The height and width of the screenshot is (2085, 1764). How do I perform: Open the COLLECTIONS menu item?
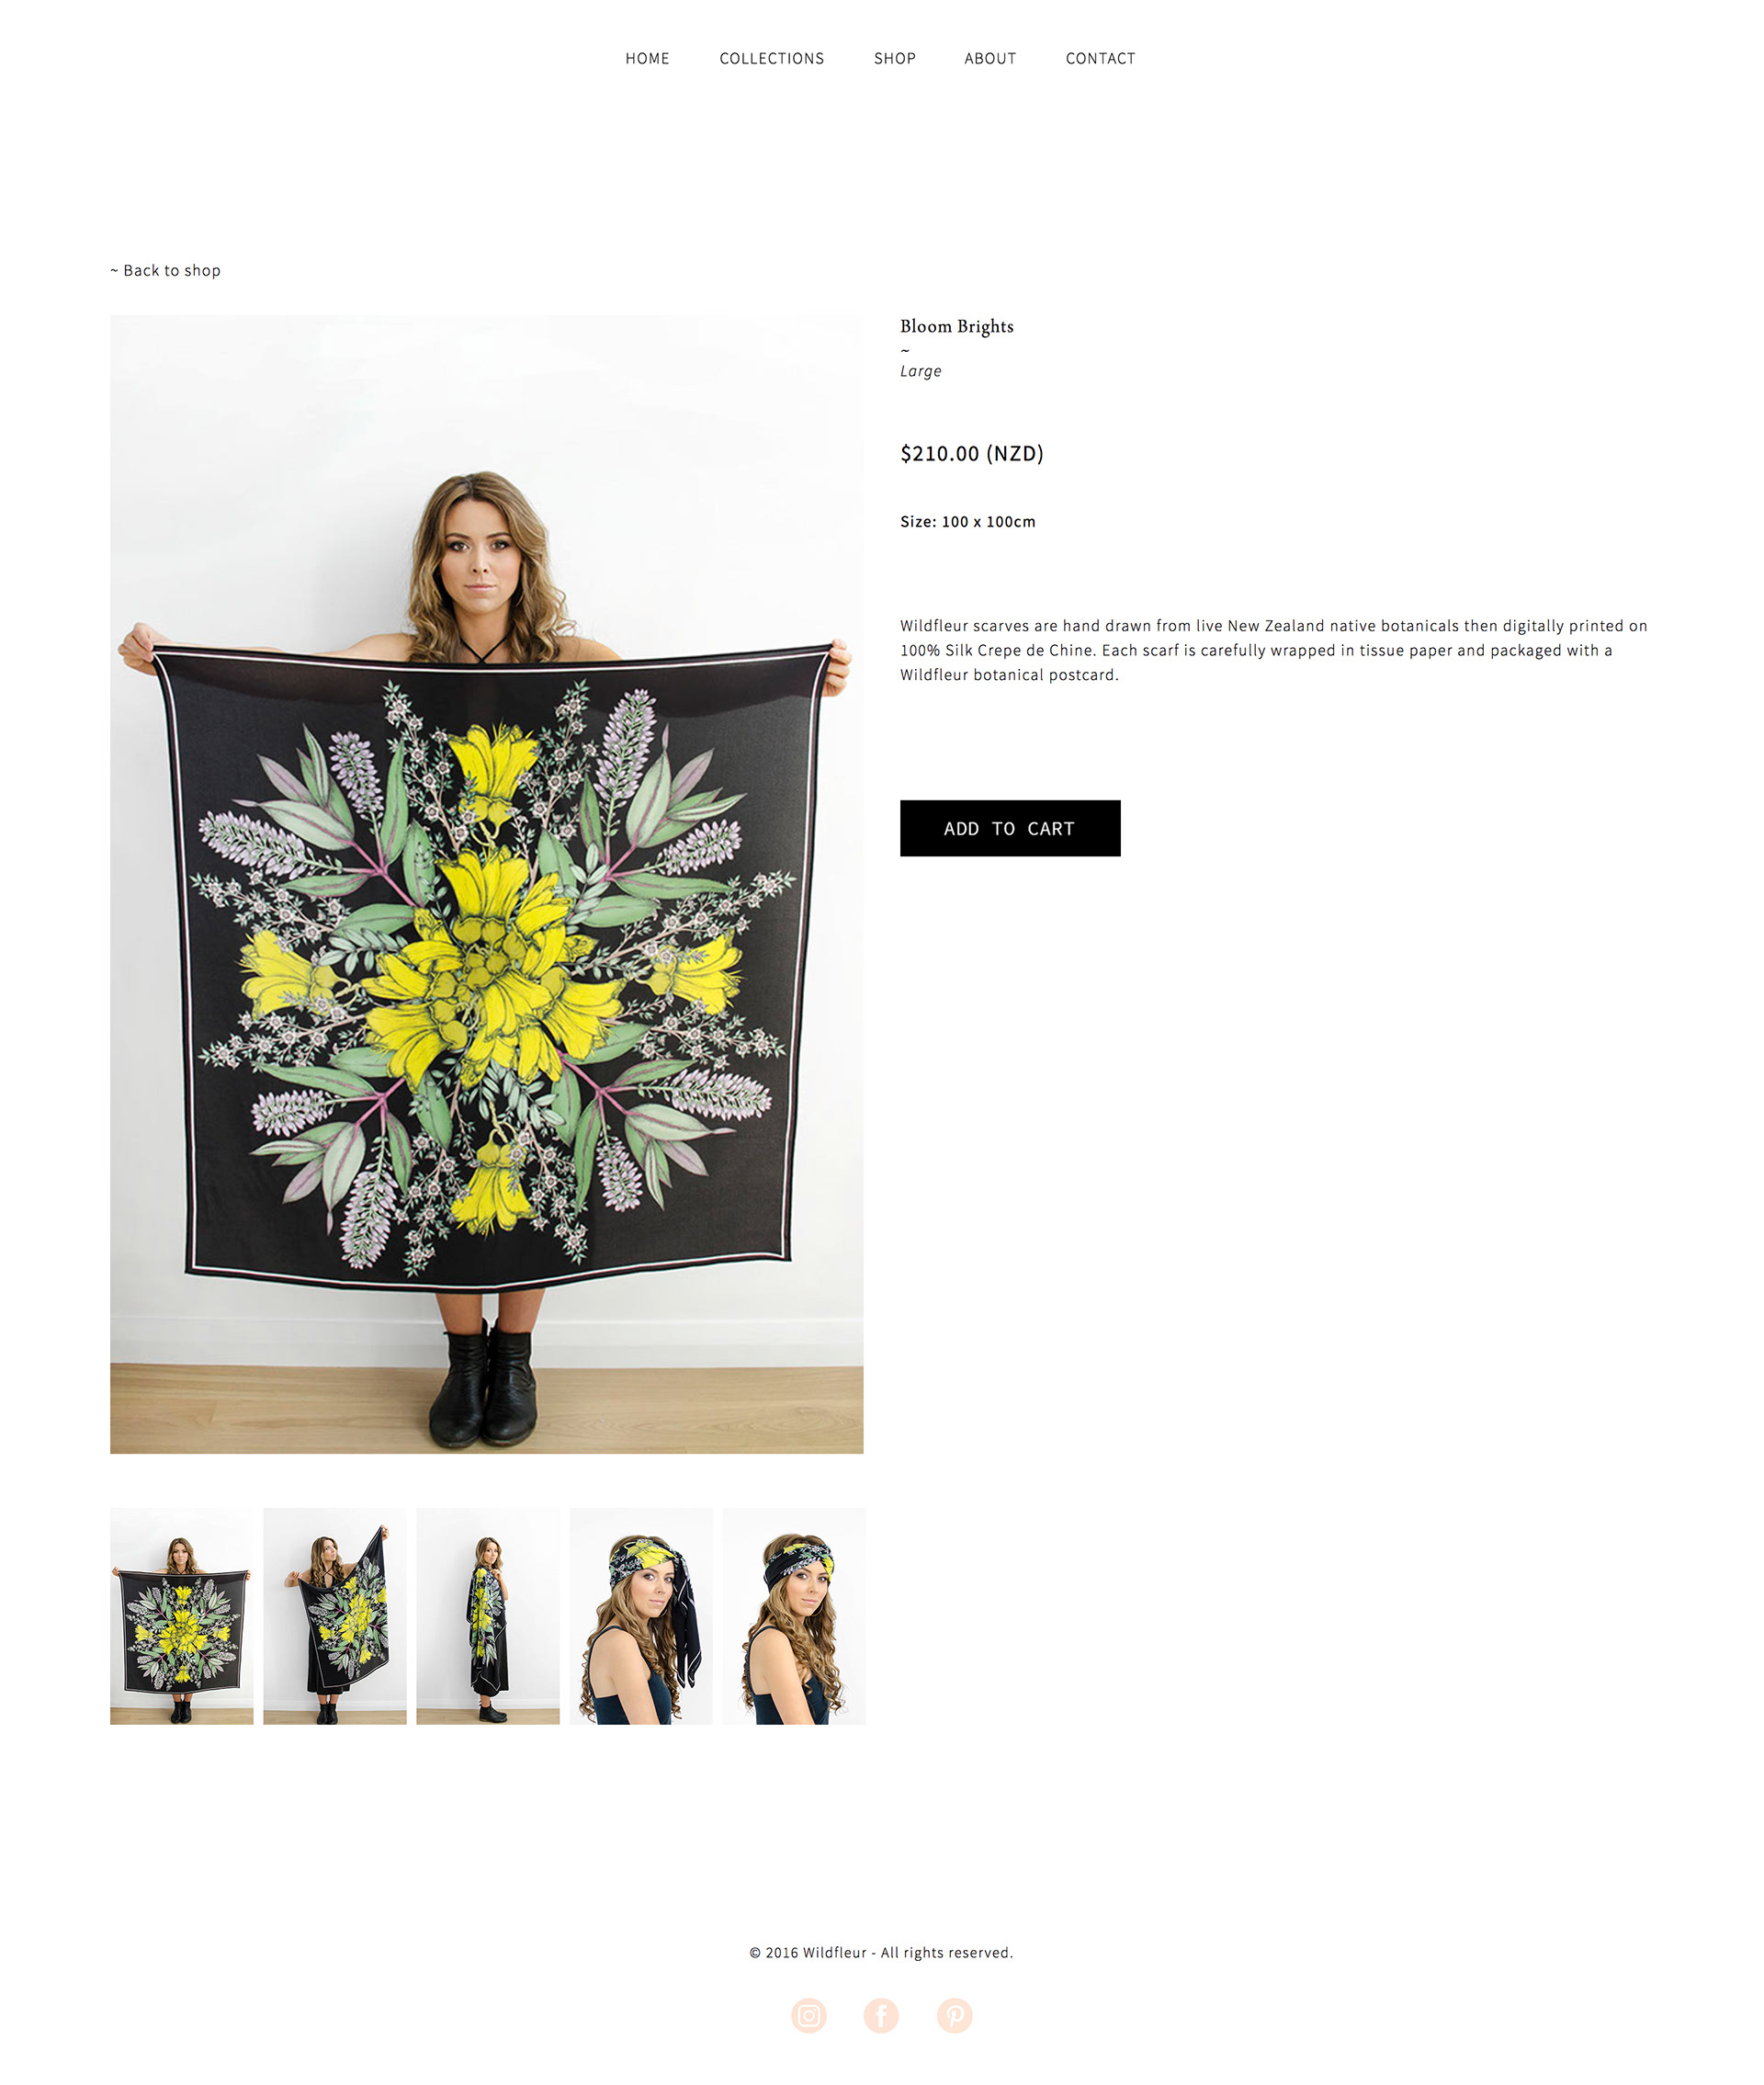coord(772,59)
